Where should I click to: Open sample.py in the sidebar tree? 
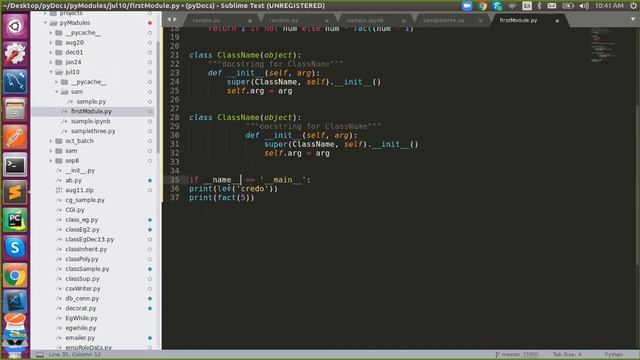91,102
